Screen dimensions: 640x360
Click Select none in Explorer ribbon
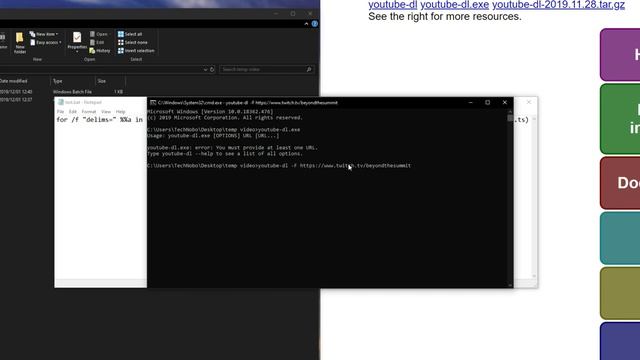[133, 42]
